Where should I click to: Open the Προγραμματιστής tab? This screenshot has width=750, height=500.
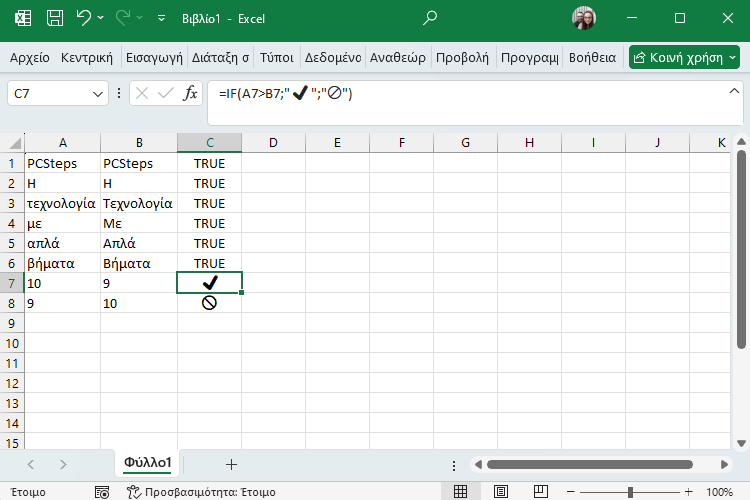529,57
